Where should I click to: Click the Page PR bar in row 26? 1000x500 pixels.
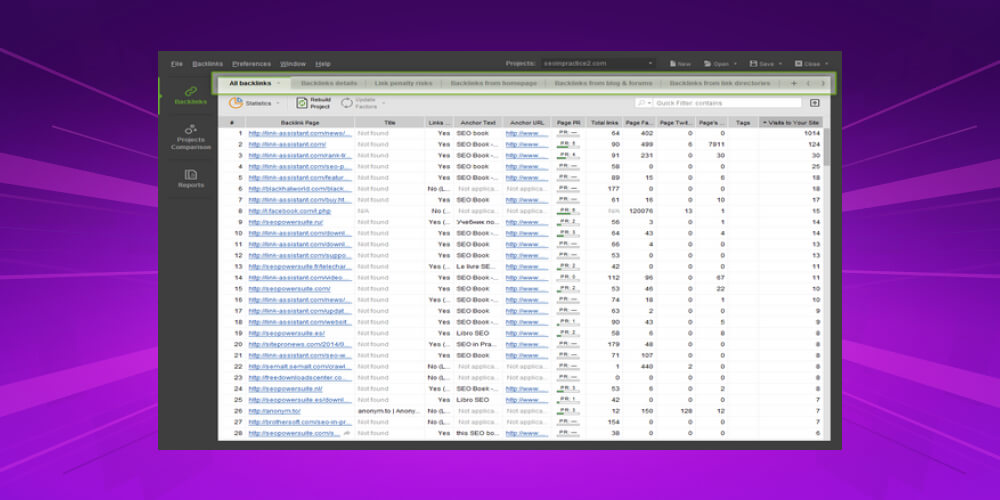568,411
